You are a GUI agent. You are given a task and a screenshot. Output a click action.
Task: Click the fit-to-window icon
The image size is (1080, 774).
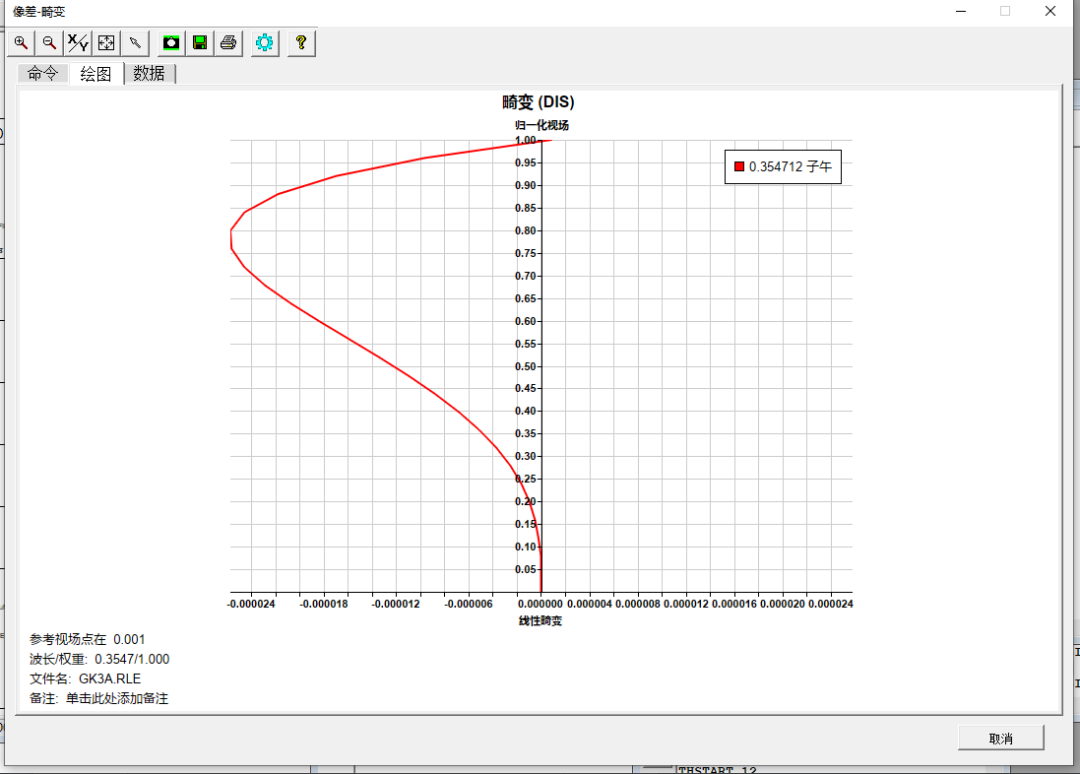[106, 43]
